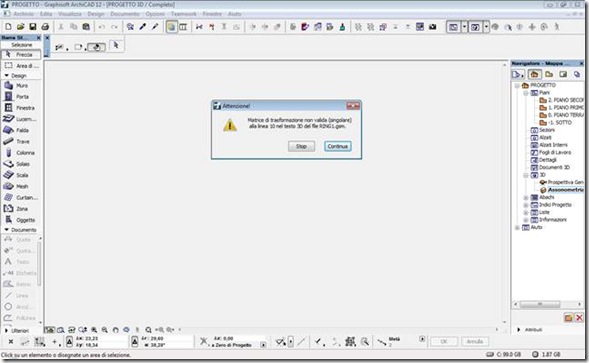Toggle the rotated rectangle selection method
Screen dimensions: 589x363
[x=97, y=47]
